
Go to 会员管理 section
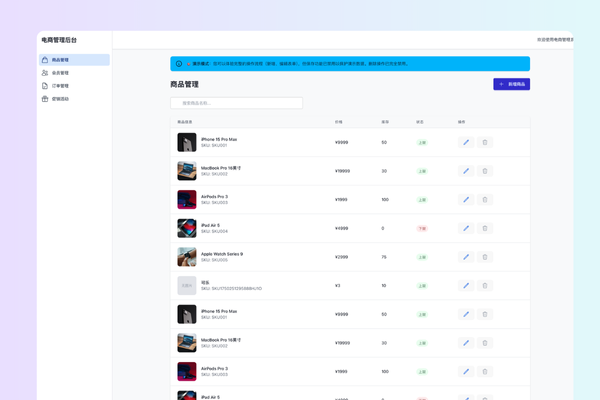74,73
